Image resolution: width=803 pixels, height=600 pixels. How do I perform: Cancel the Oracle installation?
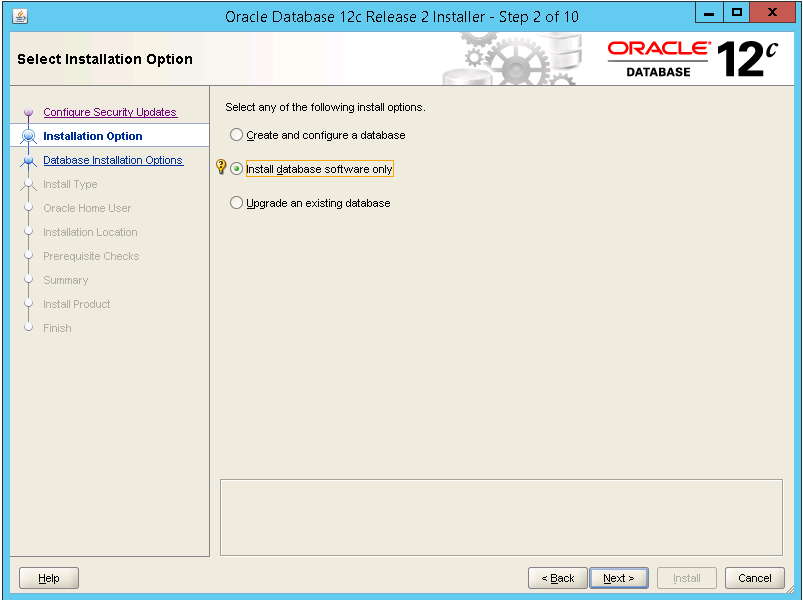pyautogui.click(x=754, y=578)
